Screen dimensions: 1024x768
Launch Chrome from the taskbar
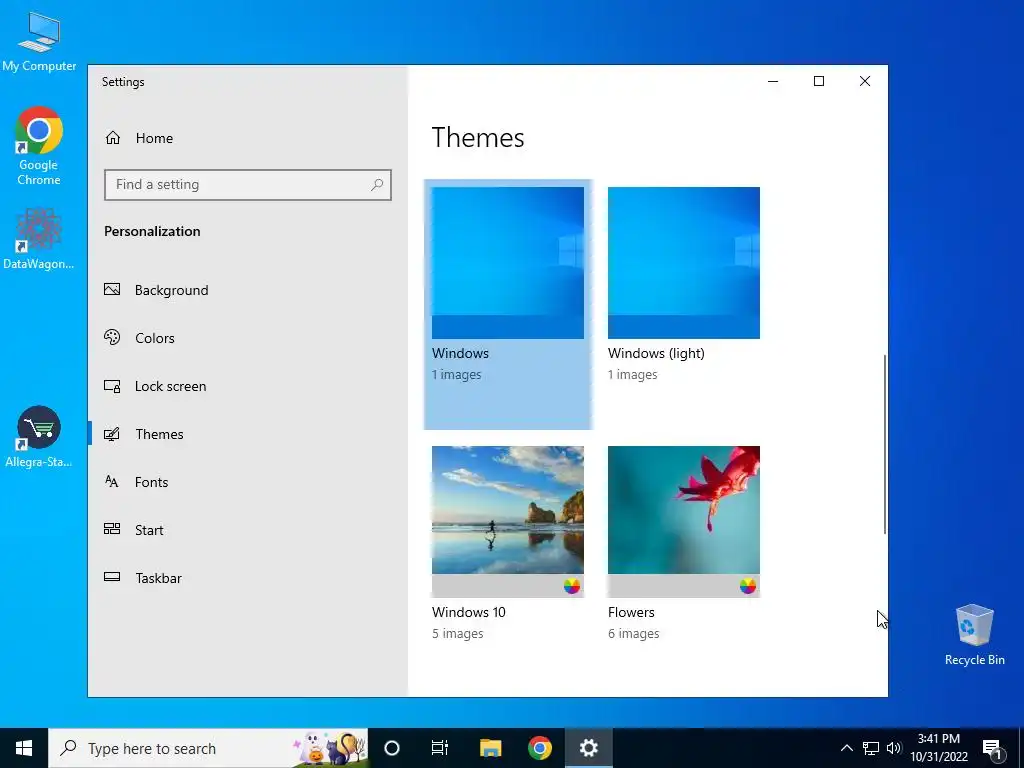pyautogui.click(x=539, y=748)
